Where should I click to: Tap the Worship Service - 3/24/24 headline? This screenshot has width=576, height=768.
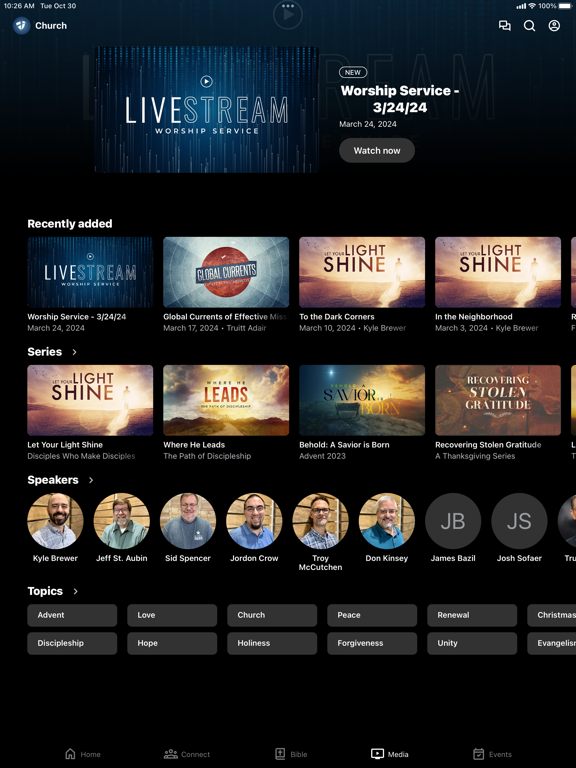pyautogui.click(x=400, y=99)
